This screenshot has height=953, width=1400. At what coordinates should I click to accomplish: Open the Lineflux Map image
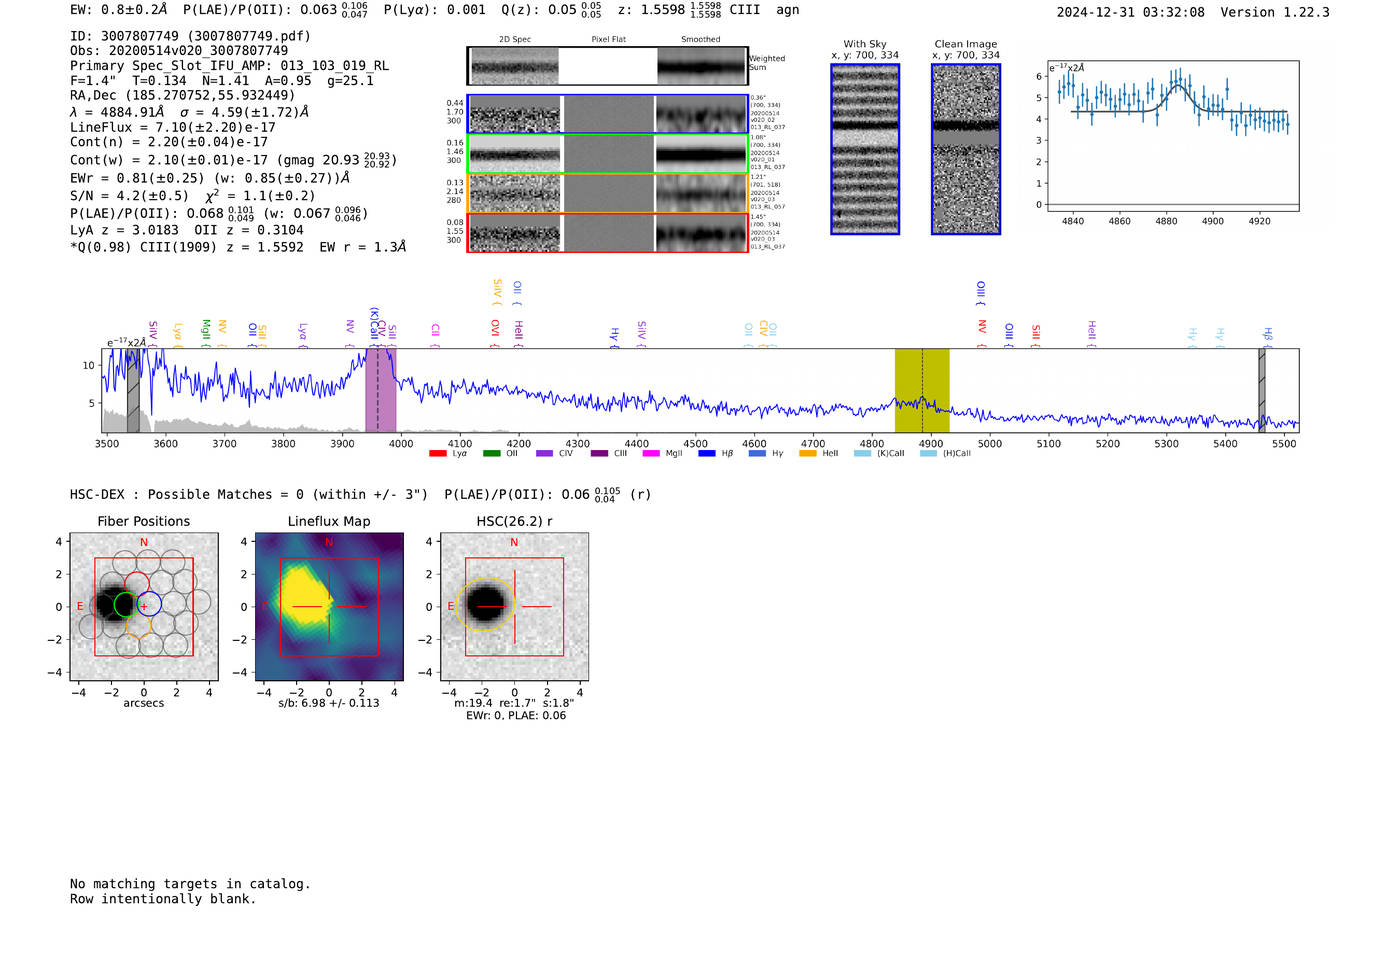click(x=329, y=607)
